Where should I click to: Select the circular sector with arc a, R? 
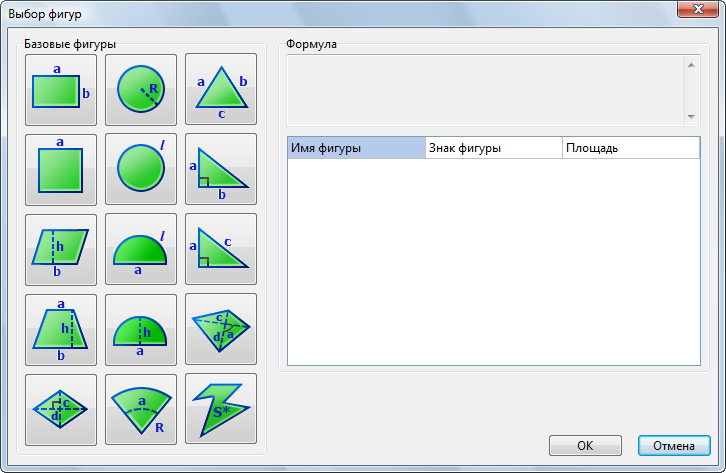pos(141,410)
